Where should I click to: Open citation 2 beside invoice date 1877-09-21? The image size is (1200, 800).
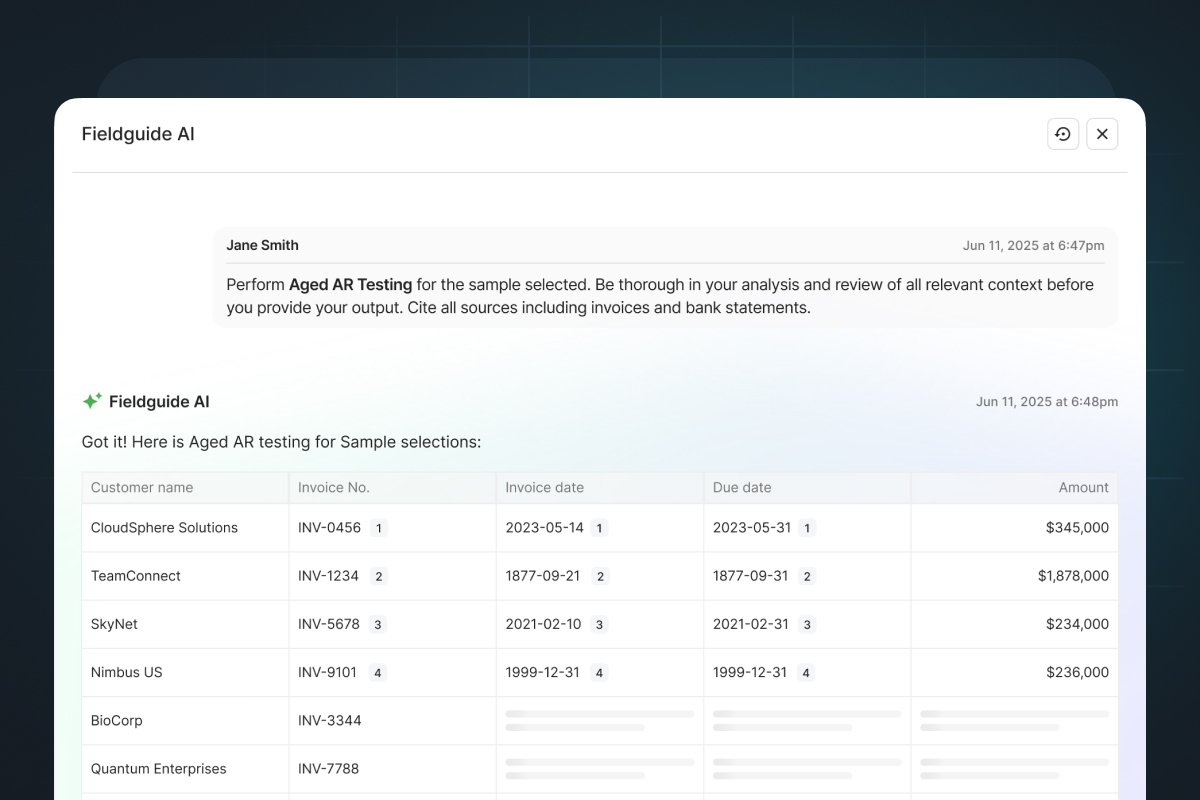click(600, 576)
